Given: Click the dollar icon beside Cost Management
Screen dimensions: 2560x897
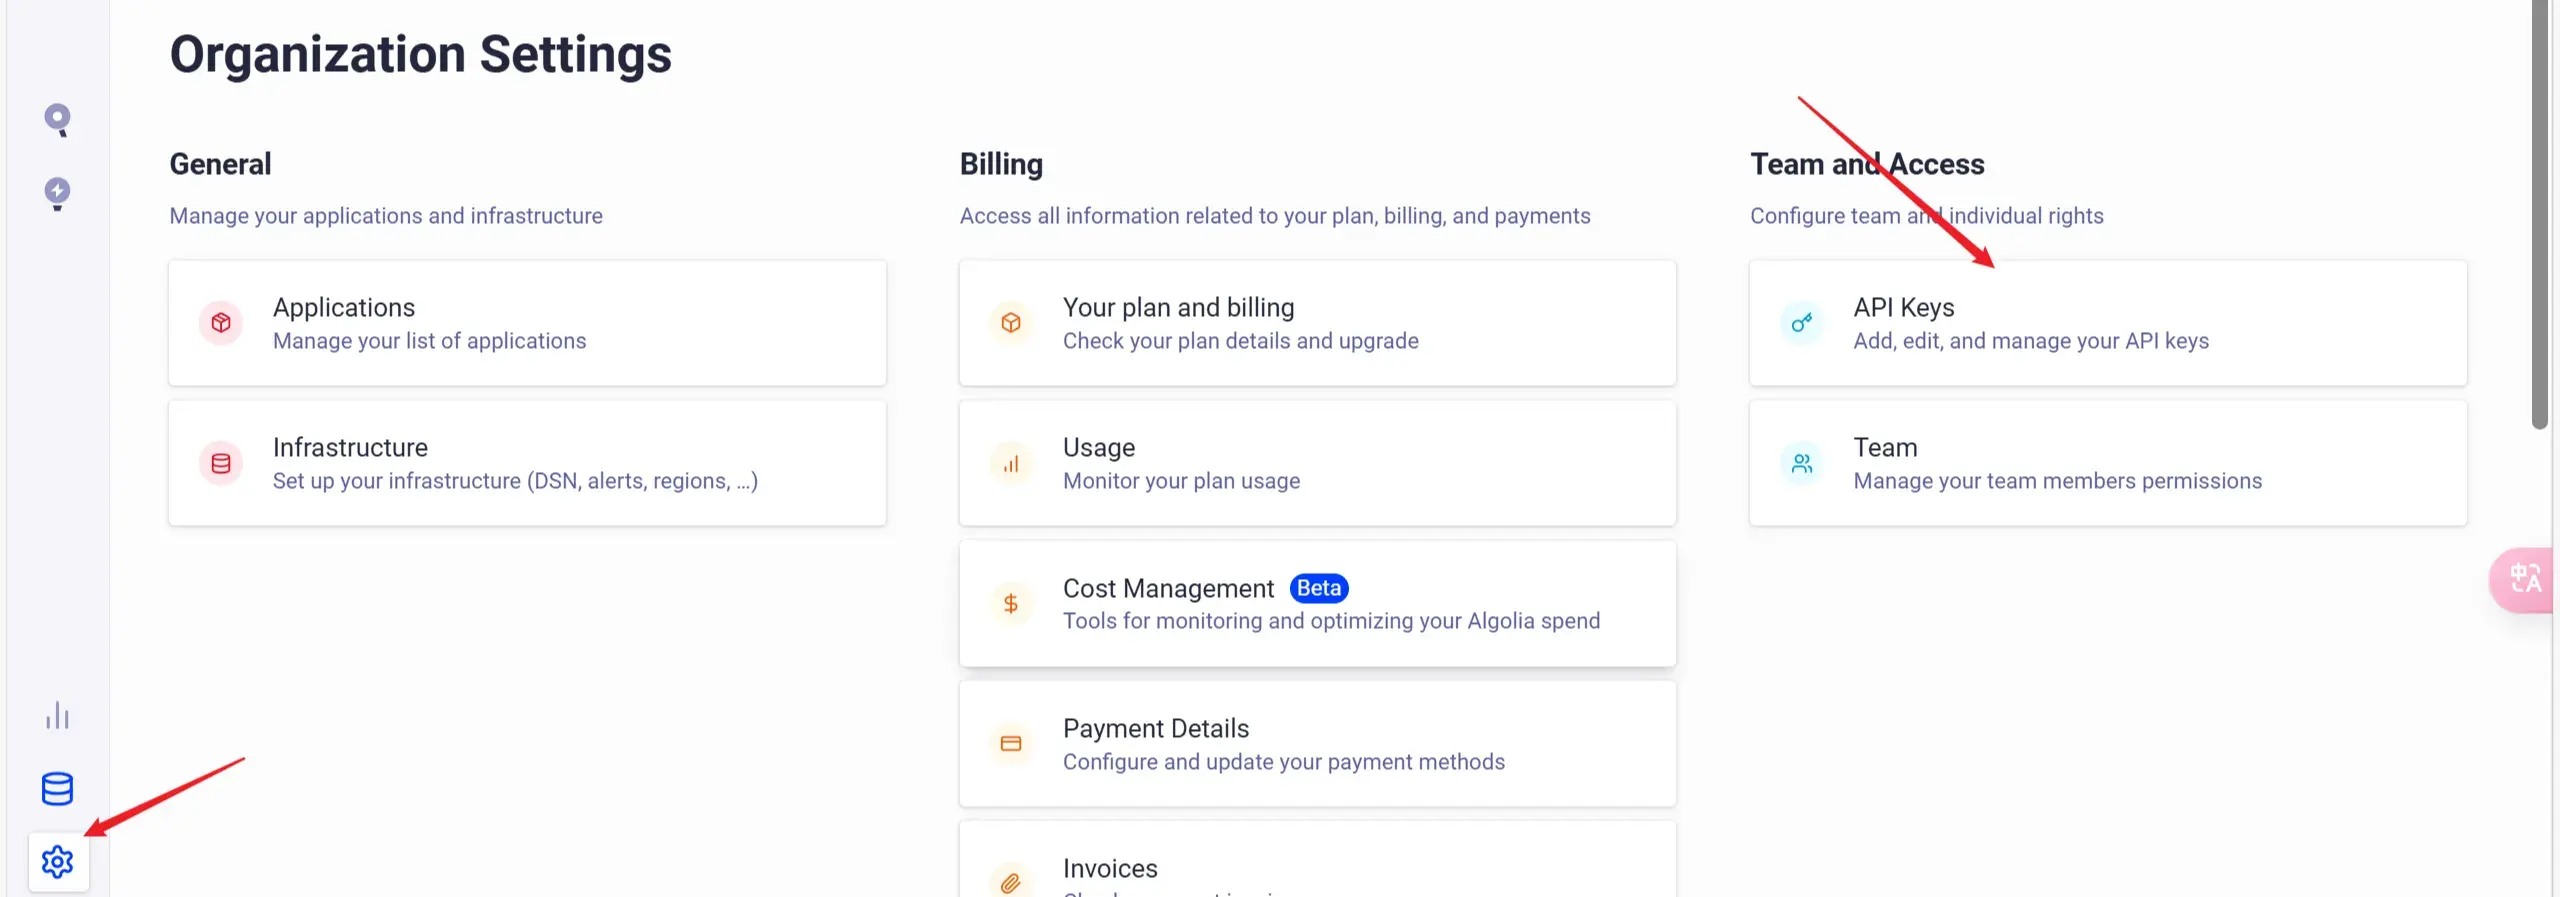Looking at the screenshot, I should point(1011,603).
